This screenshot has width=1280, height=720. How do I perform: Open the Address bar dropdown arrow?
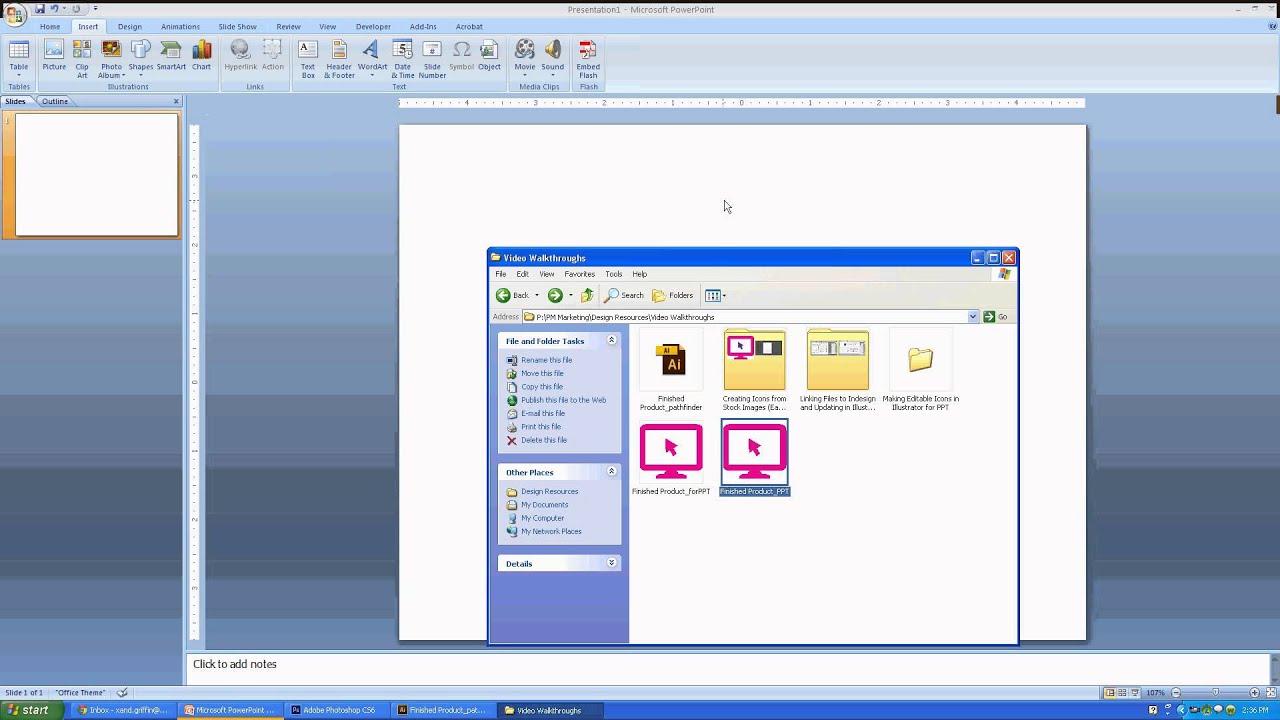(972, 317)
